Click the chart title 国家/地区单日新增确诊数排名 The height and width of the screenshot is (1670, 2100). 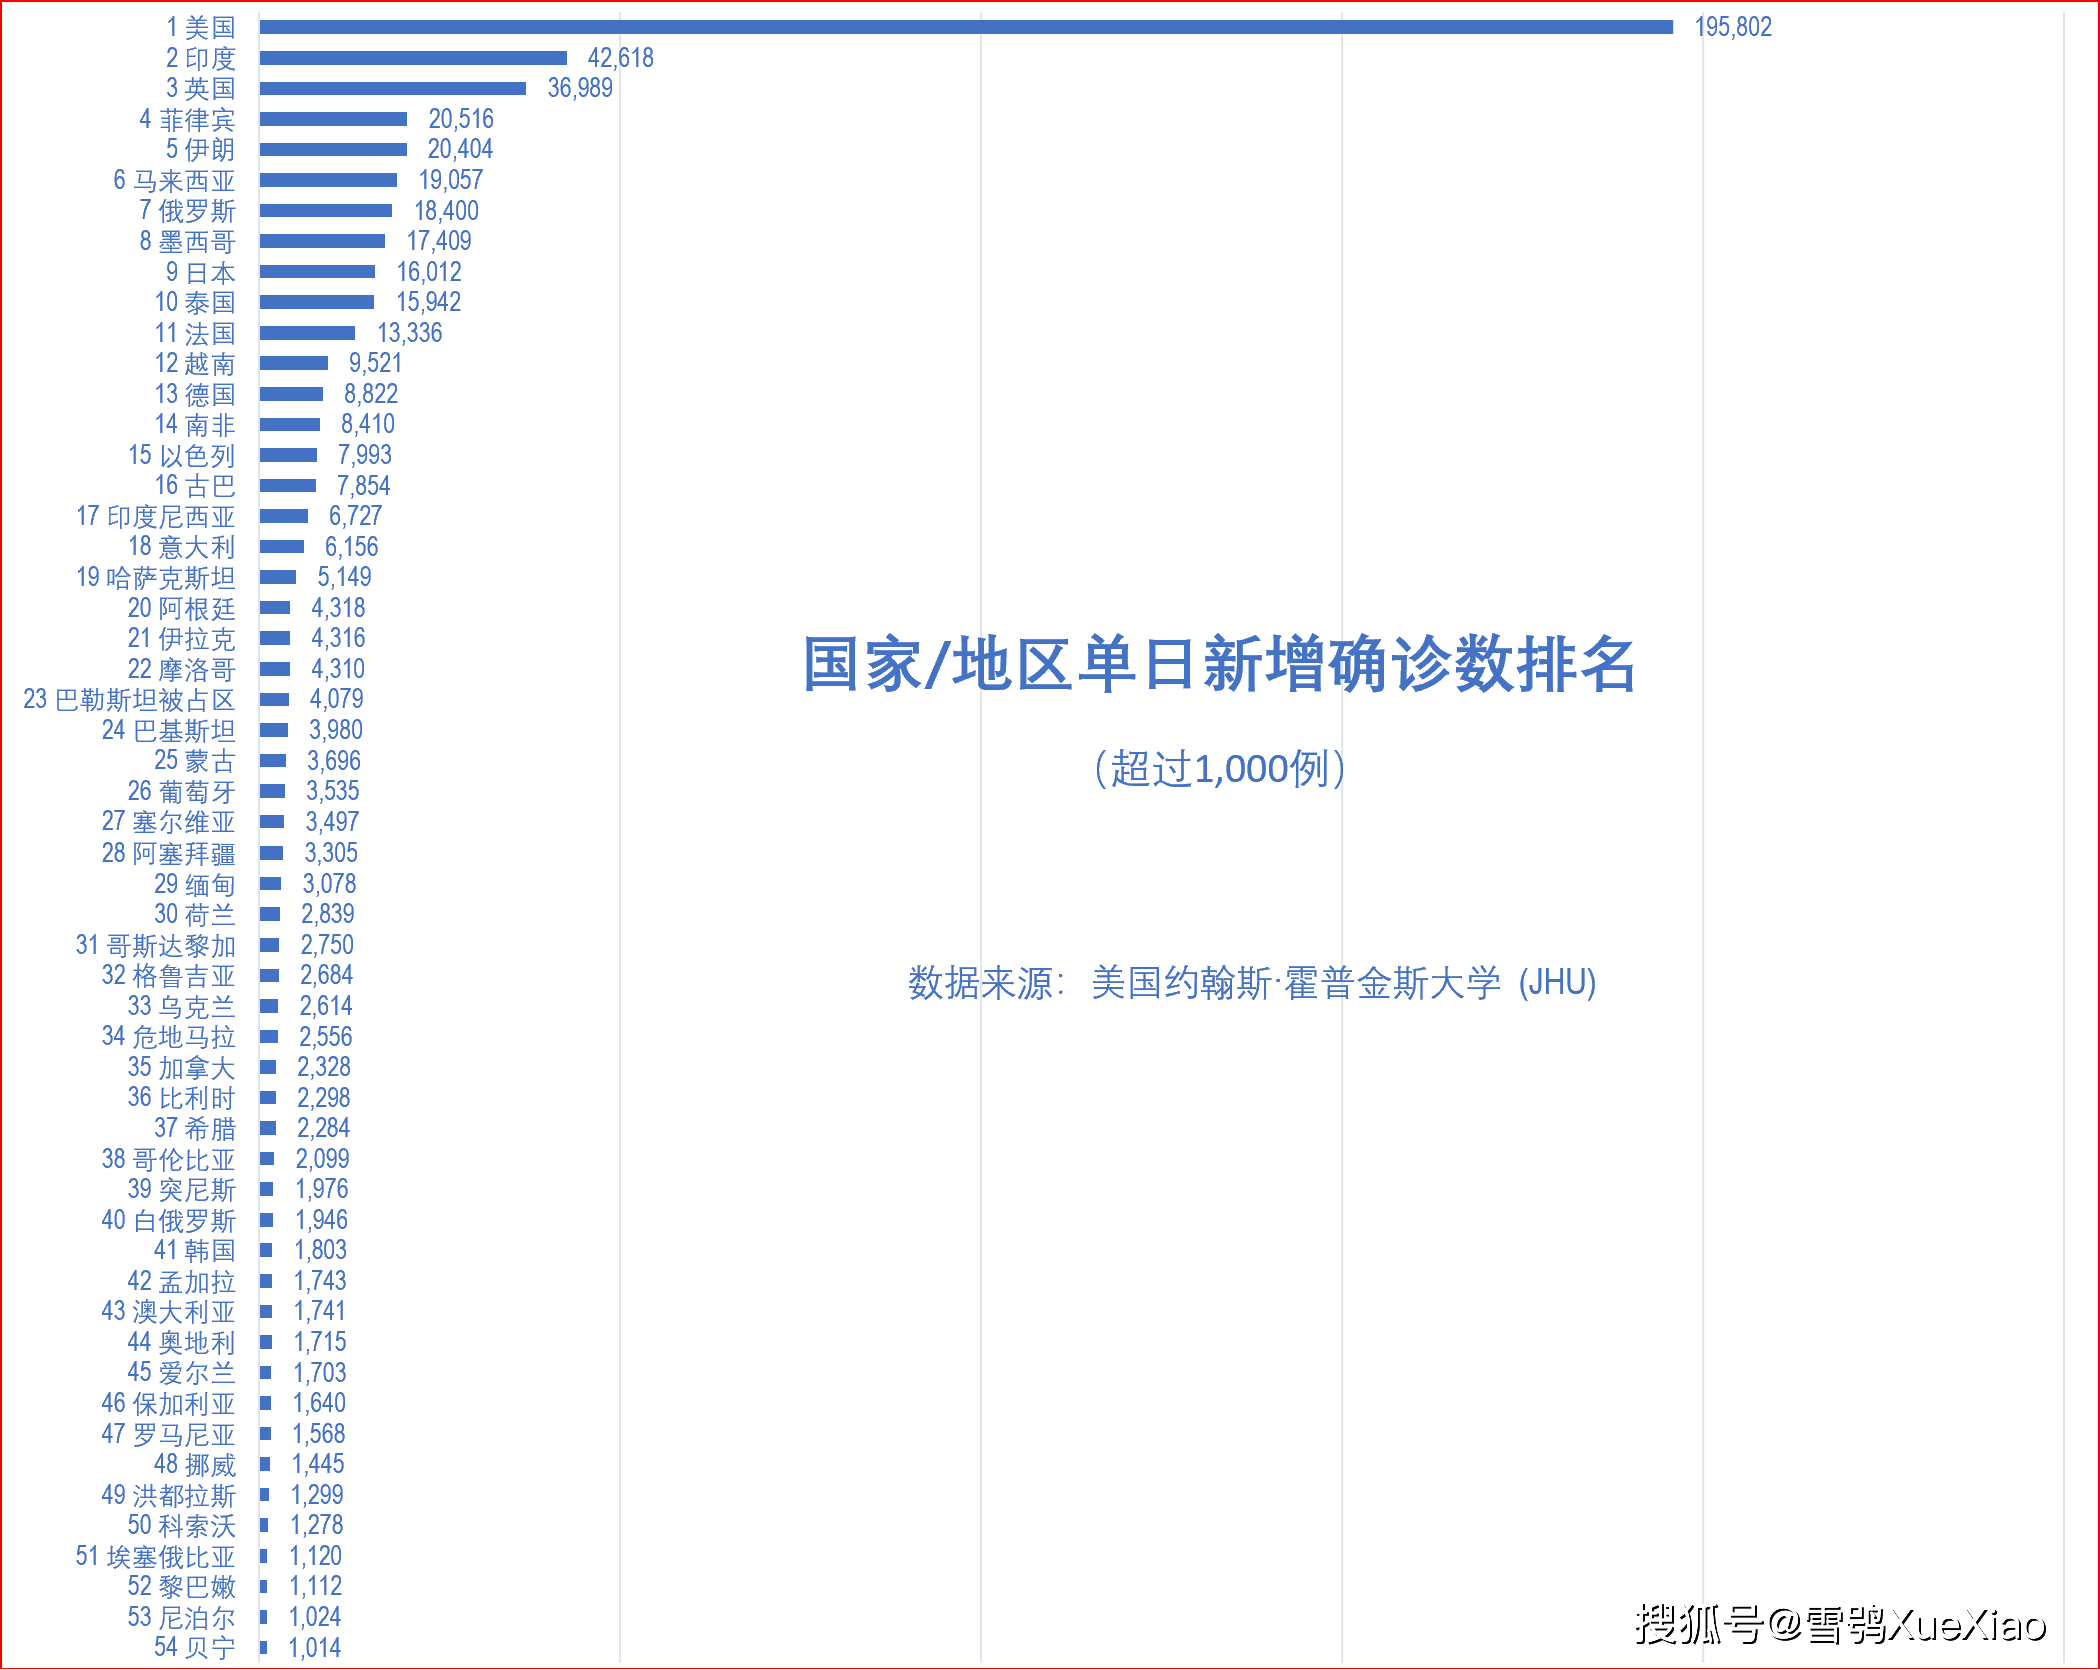coord(1218,665)
